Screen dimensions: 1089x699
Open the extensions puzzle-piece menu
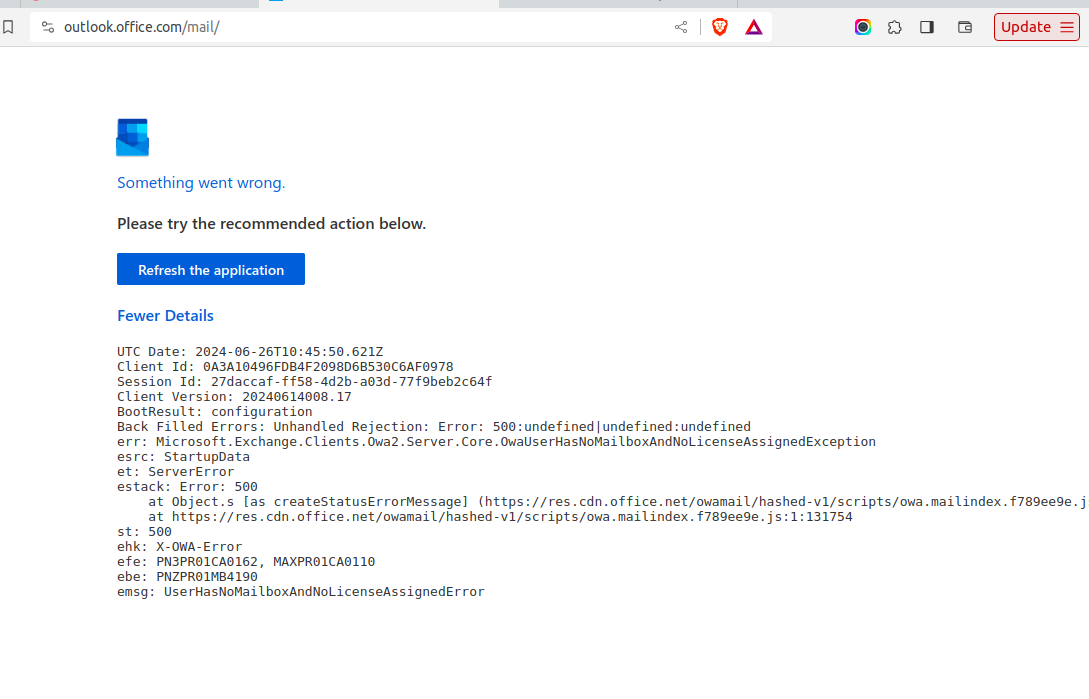[894, 27]
